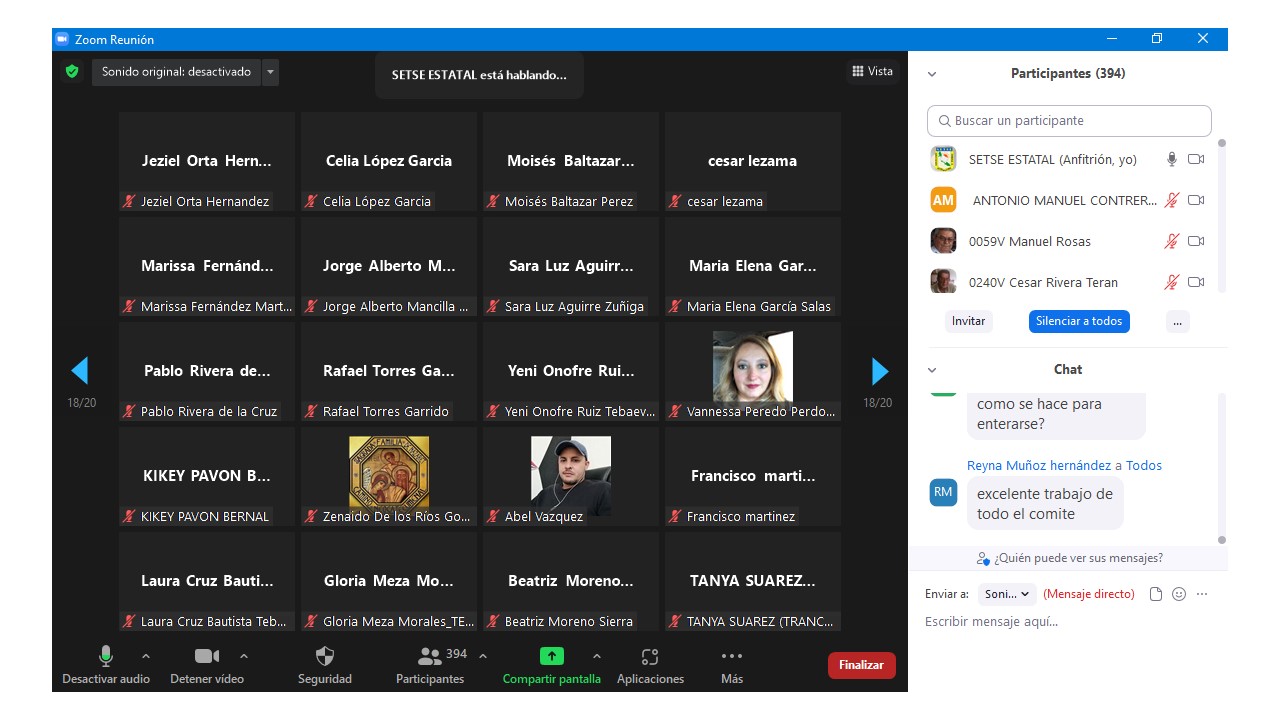This screenshot has height=720, width=1280.
Task: Click Silenciar a todos button
Action: [1079, 321]
